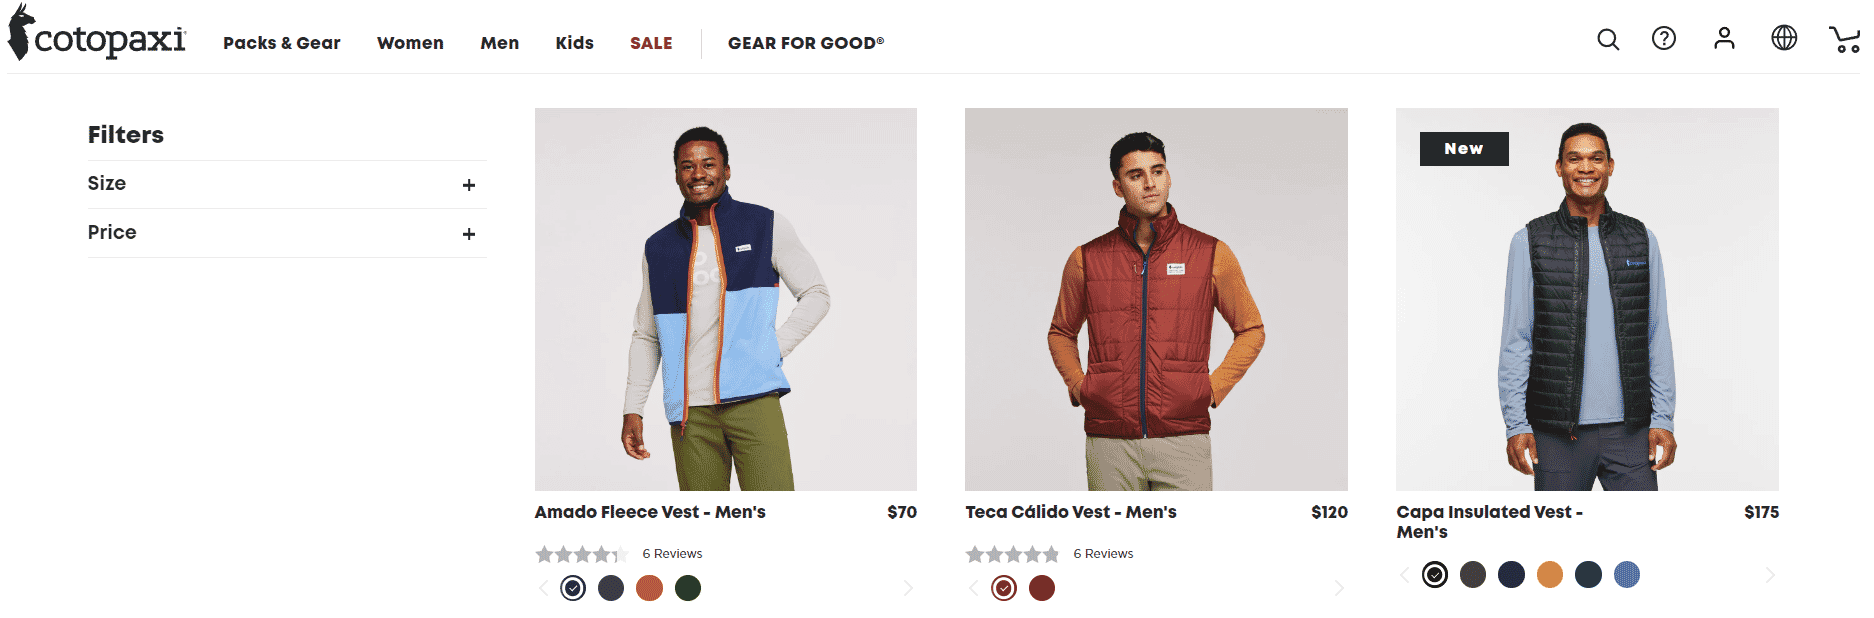Choose the orange color swatch on Capa vest

[1550, 575]
